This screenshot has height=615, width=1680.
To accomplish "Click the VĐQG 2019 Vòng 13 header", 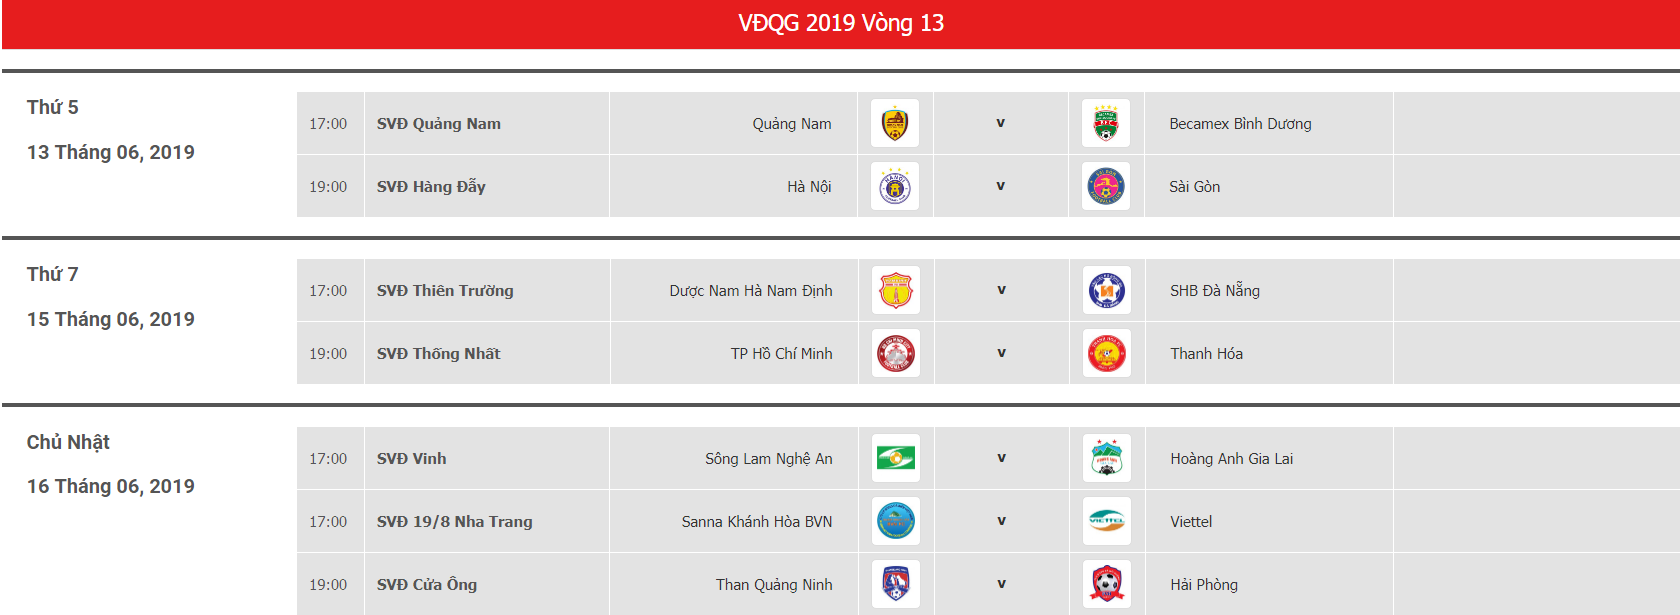I will pos(841,23).
